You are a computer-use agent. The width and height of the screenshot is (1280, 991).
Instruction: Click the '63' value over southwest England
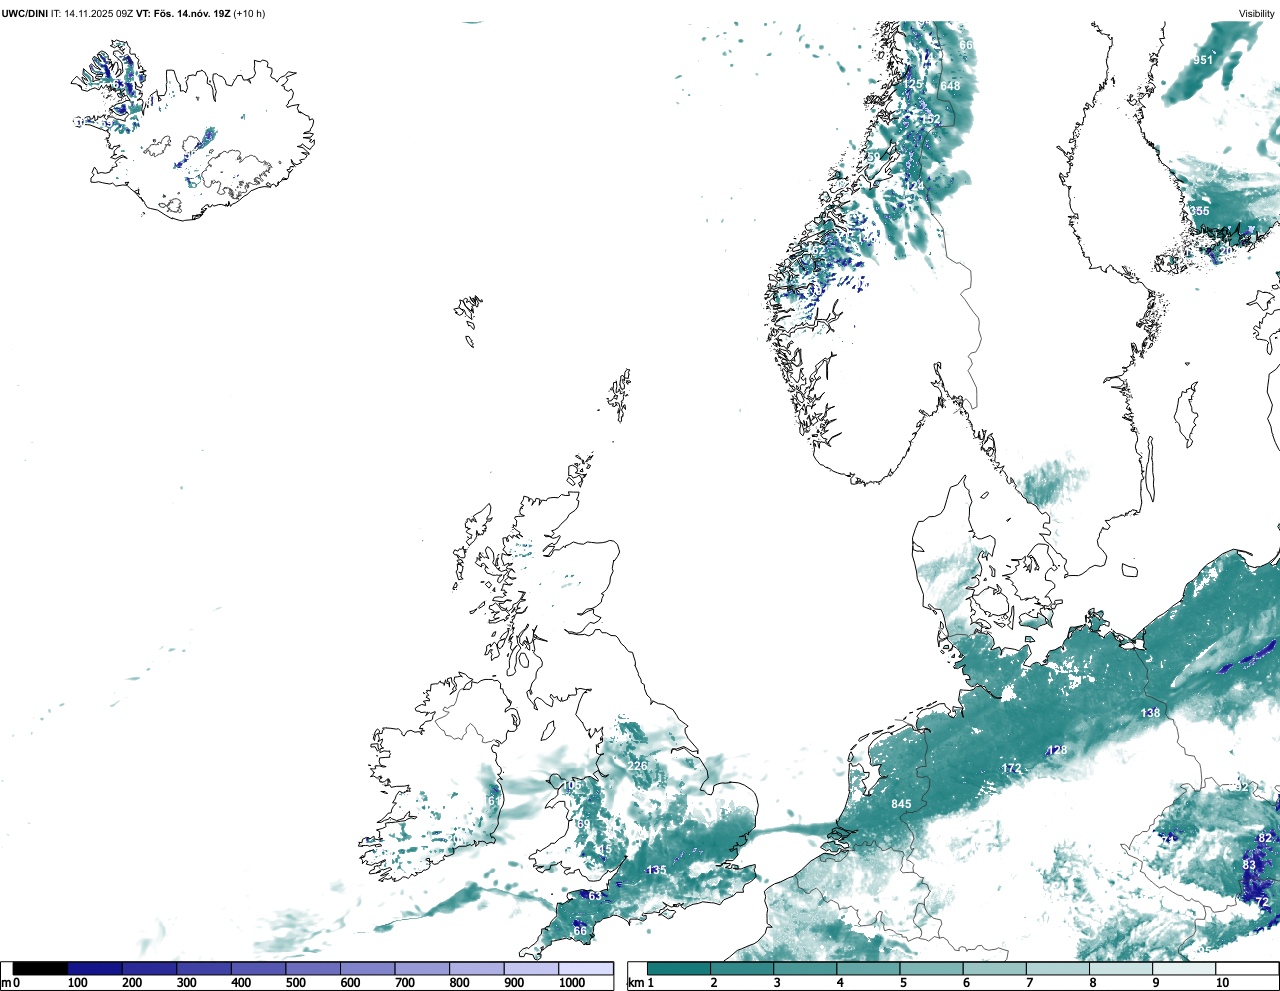coord(595,896)
